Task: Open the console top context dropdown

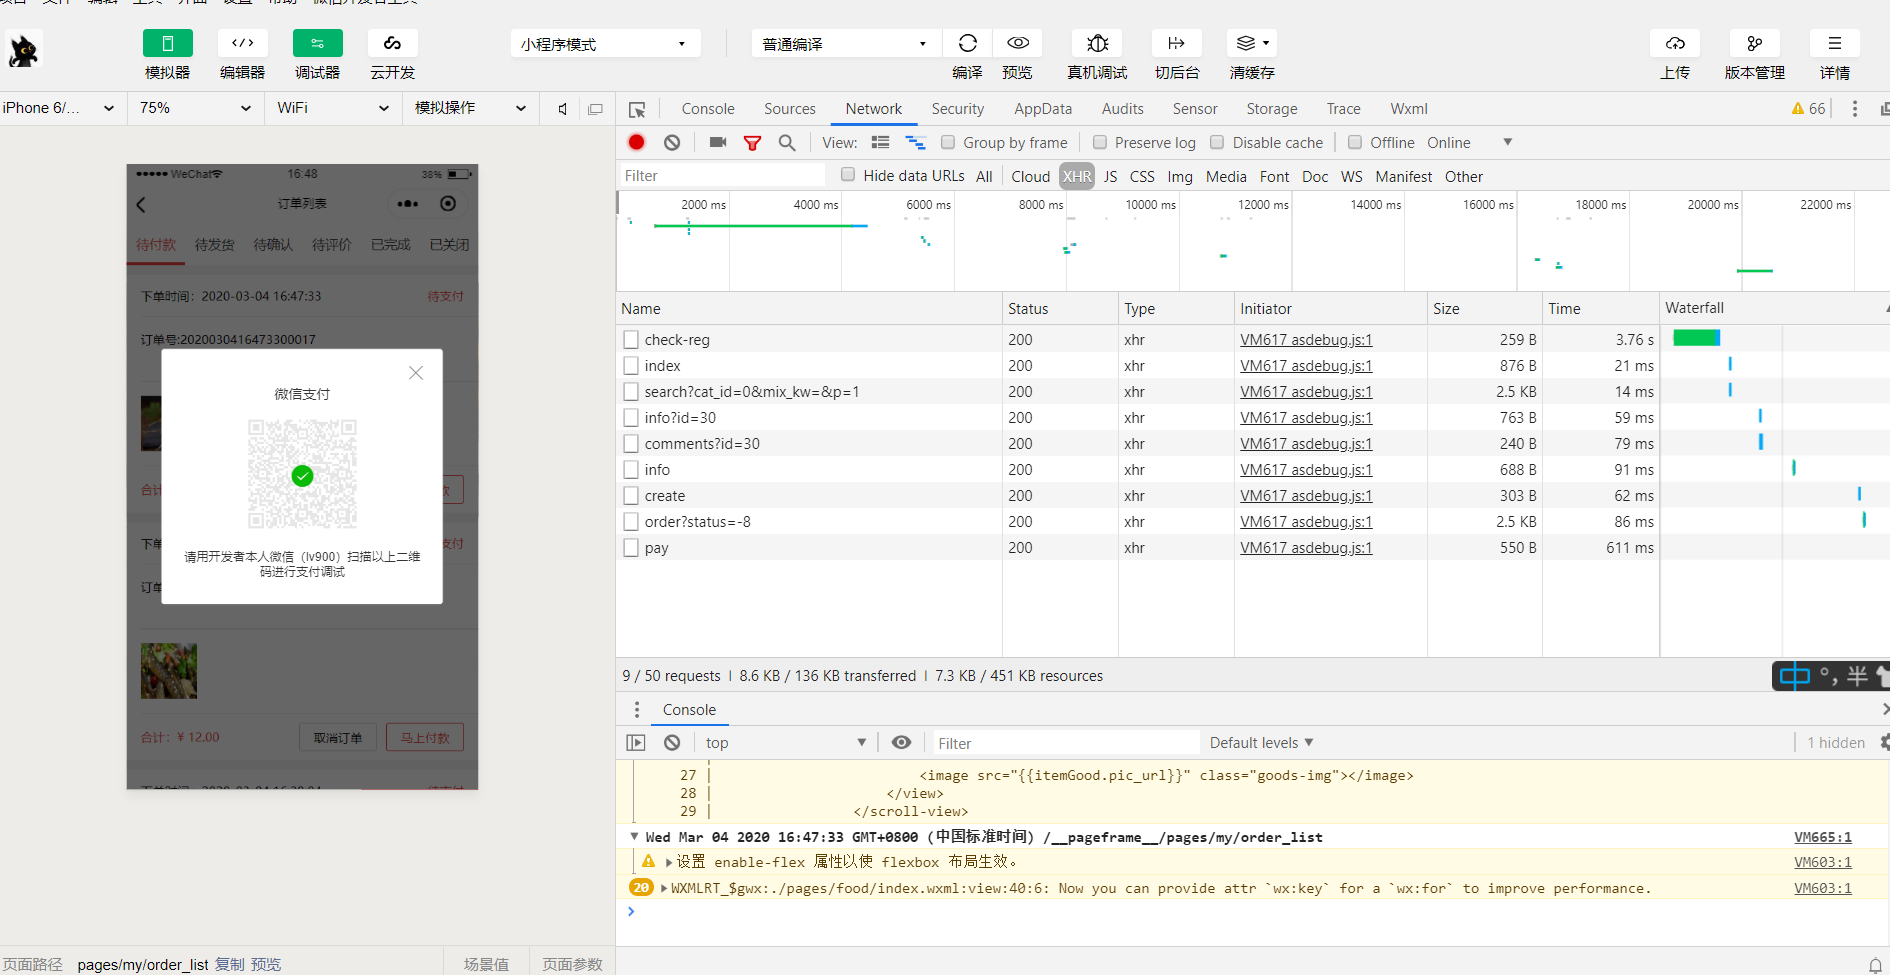Action: (x=785, y=742)
